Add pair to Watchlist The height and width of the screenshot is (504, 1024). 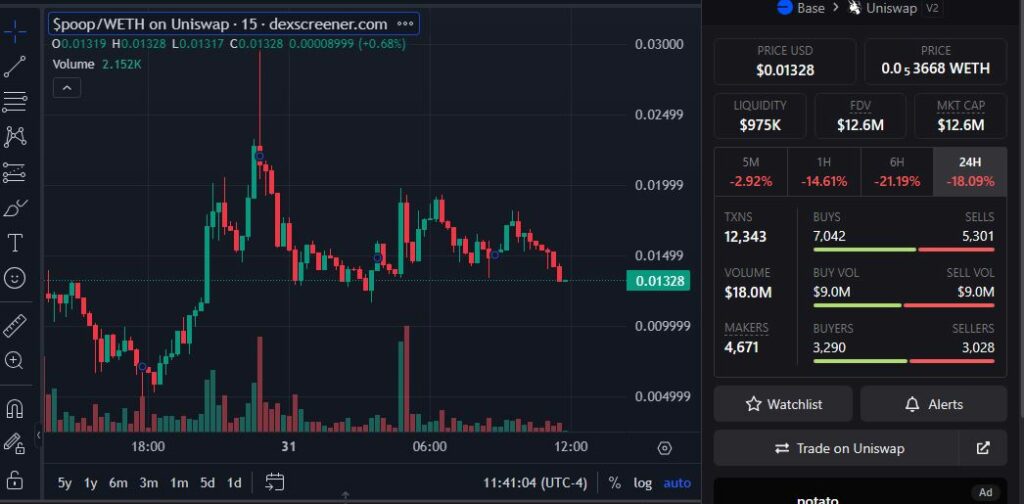[783, 404]
